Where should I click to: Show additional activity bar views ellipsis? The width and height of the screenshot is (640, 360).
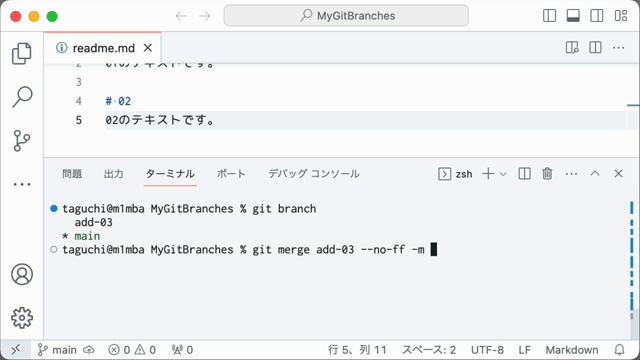pos(22,184)
